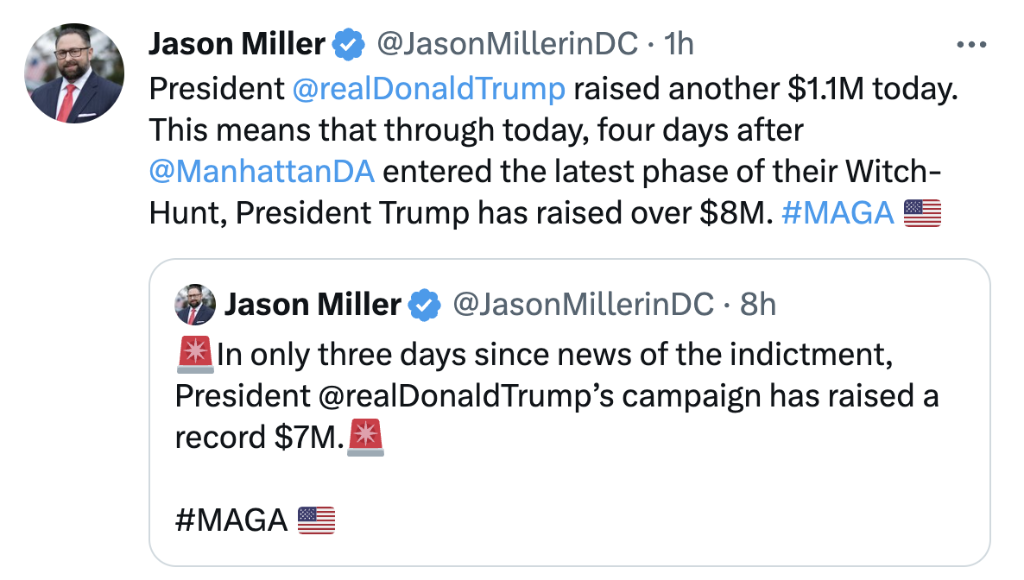Click the Jason Miller name in the quoted tweet
The image size is (1024, 580).
point(313,305)
